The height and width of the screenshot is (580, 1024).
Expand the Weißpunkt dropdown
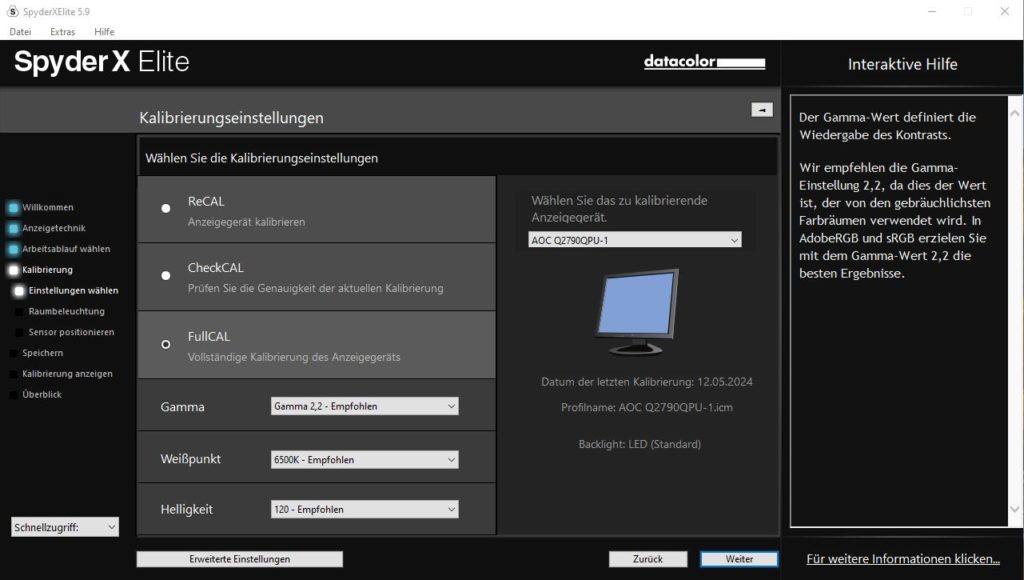pyautogui.click(x=364, y=460)
